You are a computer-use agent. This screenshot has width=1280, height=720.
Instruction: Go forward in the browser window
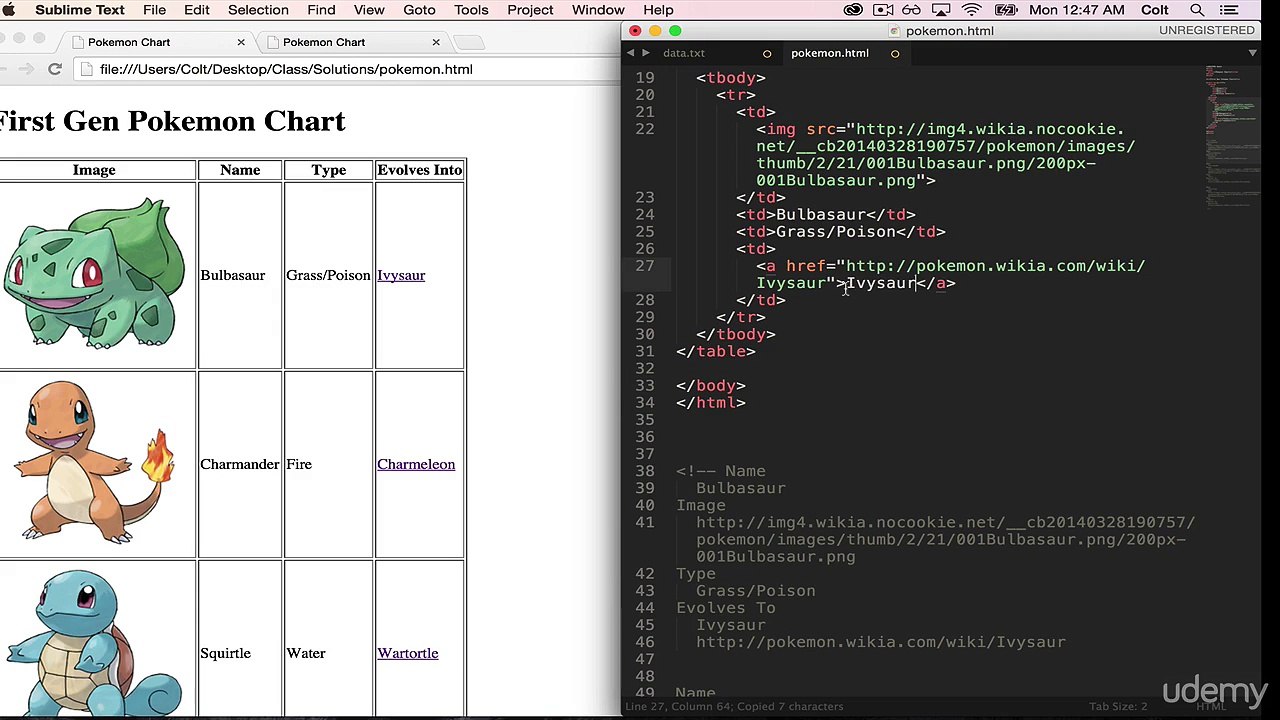26,69
